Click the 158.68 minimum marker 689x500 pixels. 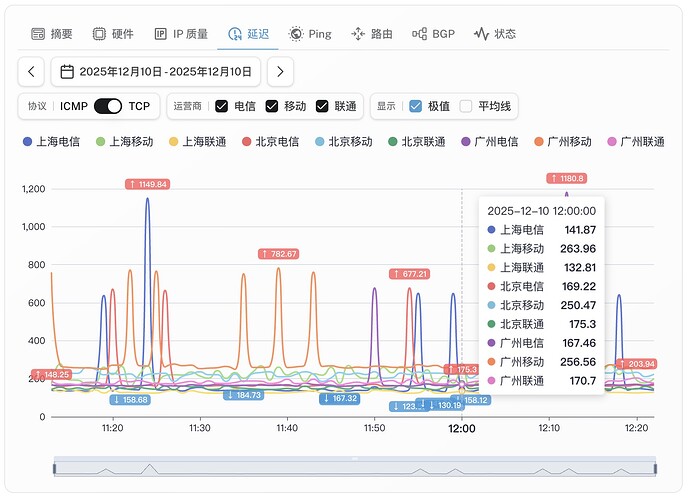pyautogui.click(x=130, y=400)
